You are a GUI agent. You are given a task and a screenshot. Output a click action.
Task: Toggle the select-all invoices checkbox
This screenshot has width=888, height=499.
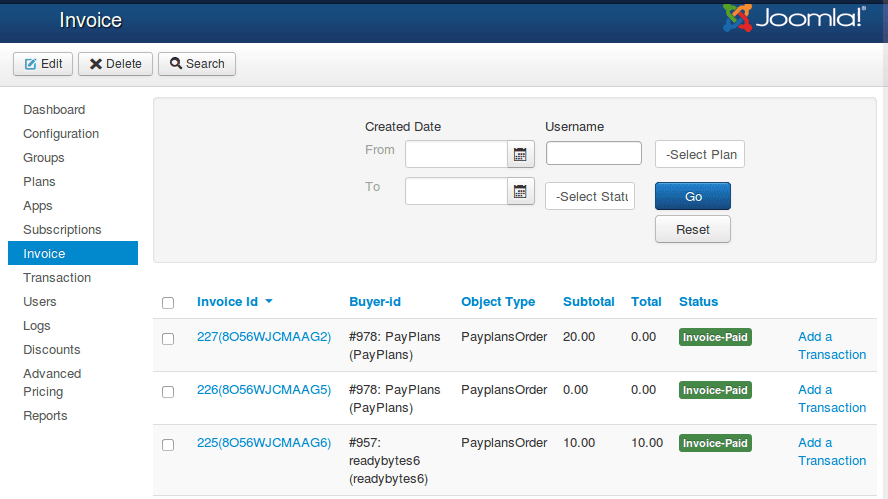[x=168, y=303]
